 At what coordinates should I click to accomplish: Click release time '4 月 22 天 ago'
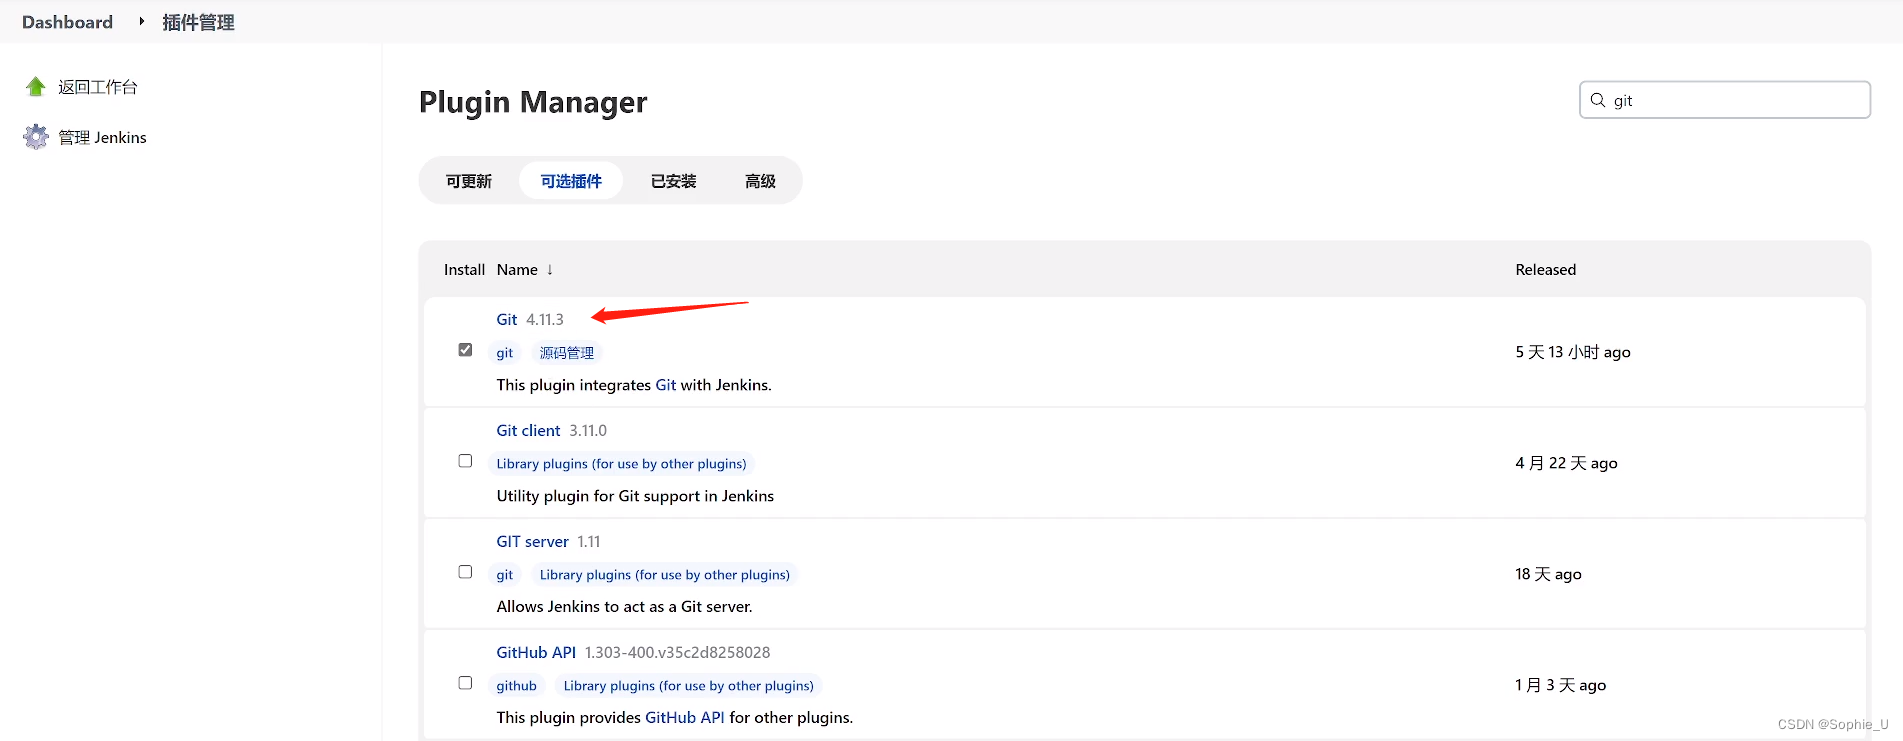1566,463
